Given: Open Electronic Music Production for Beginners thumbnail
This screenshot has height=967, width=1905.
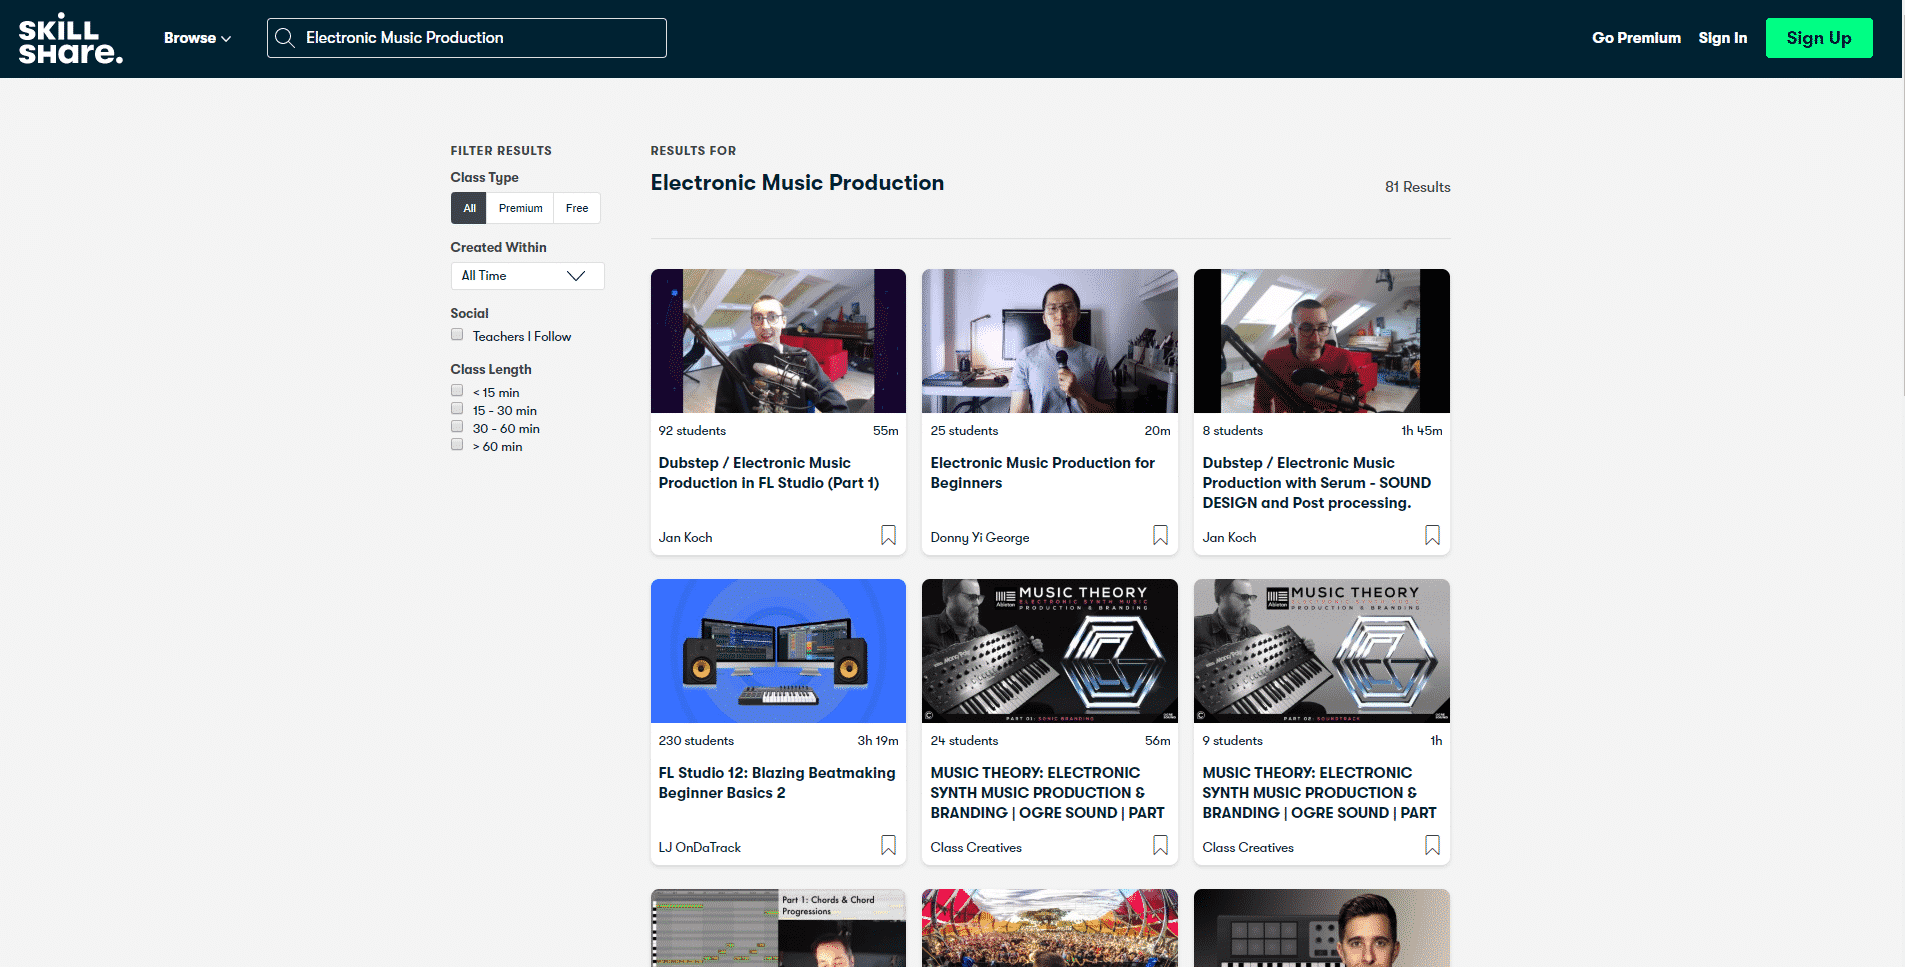Looking at the screenshot, I should coord(1050,341).
